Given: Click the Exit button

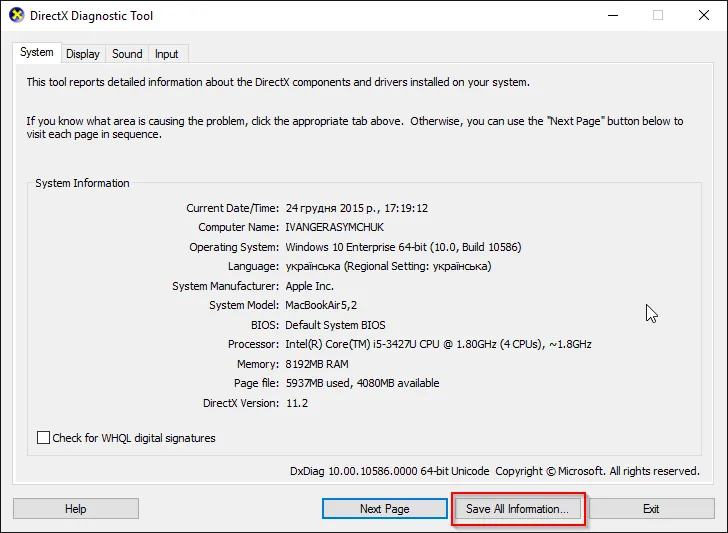Looking at the screenshot, I should (651, 509).
